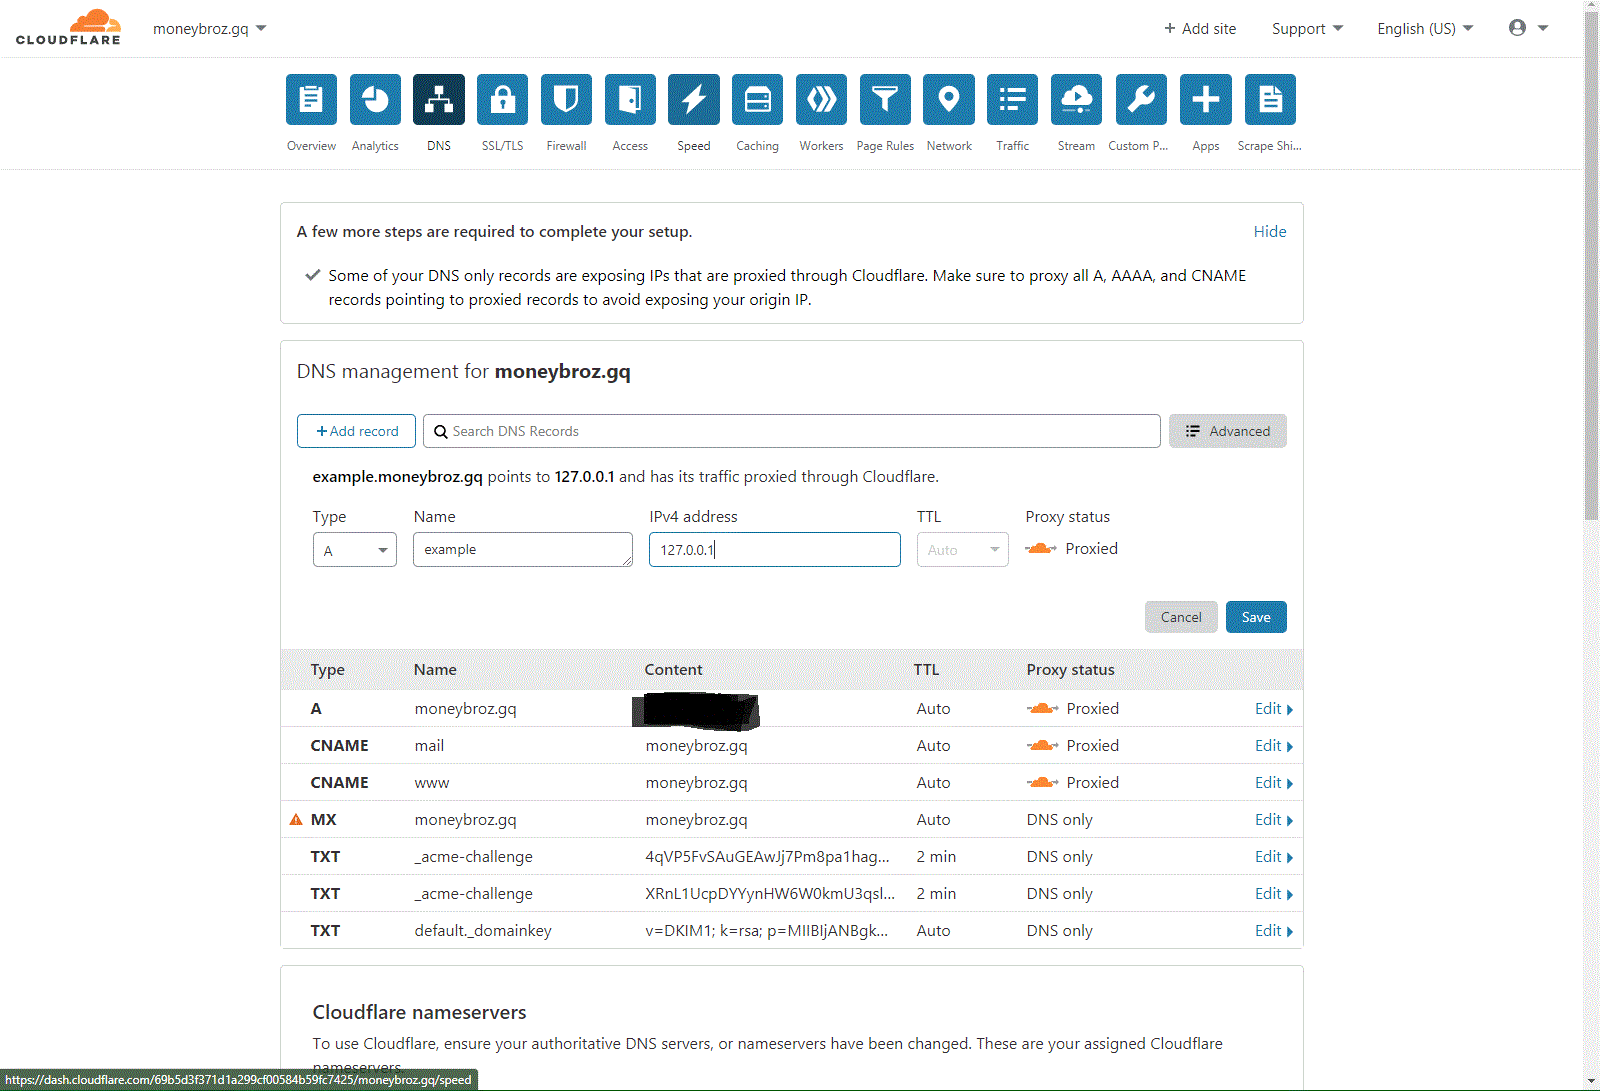This screenshot has height=1091, width=1600.
Task: Edit the first _acme-challenge TXT record
Action: 1273,856
